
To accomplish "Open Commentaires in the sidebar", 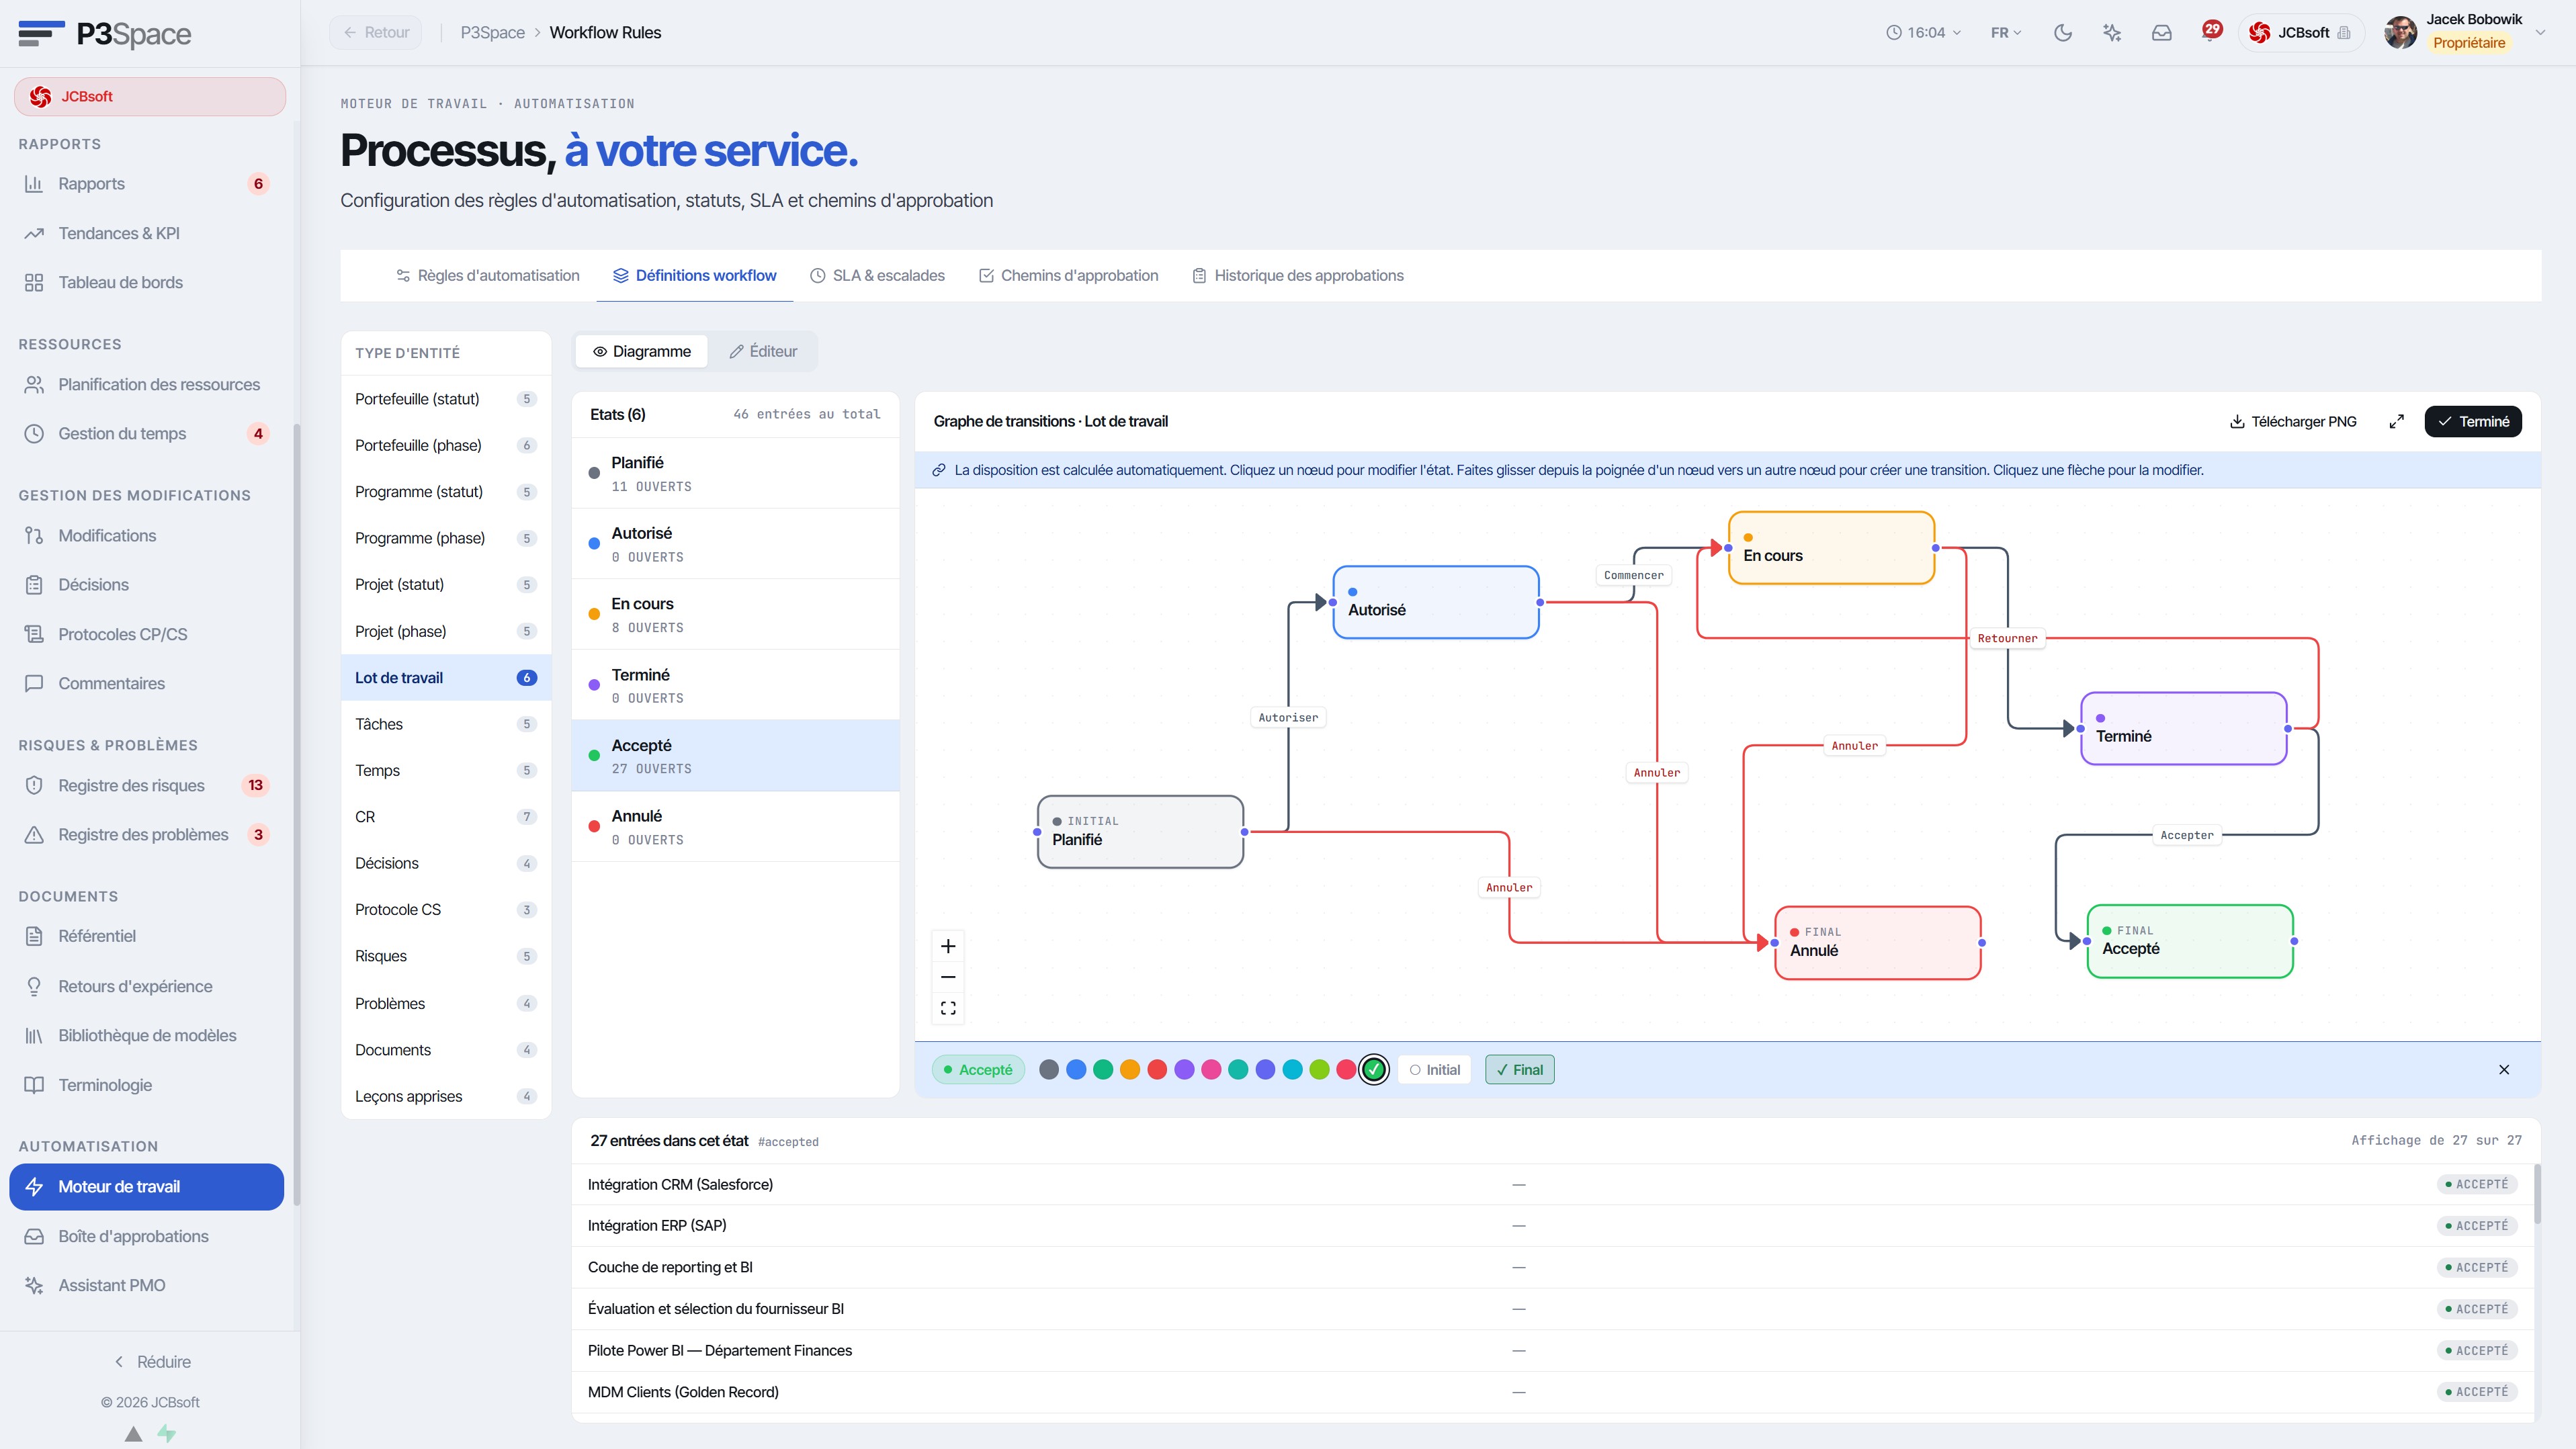I will tap(148, 683).
